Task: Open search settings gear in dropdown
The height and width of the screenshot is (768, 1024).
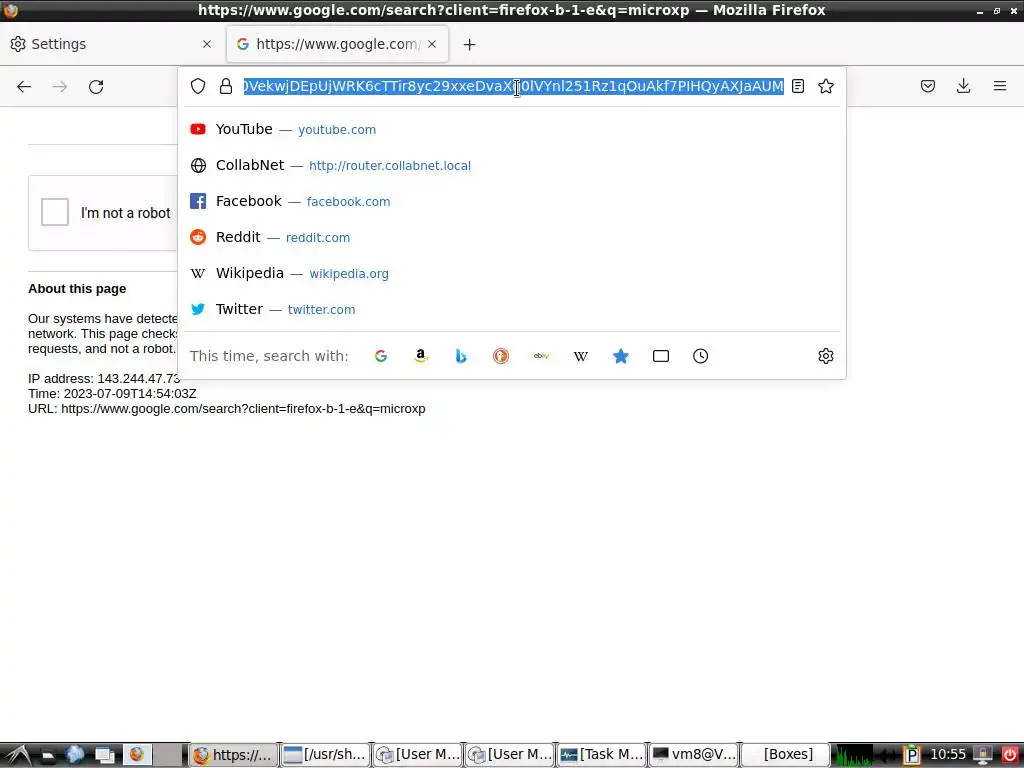Action: coord(825,356)
